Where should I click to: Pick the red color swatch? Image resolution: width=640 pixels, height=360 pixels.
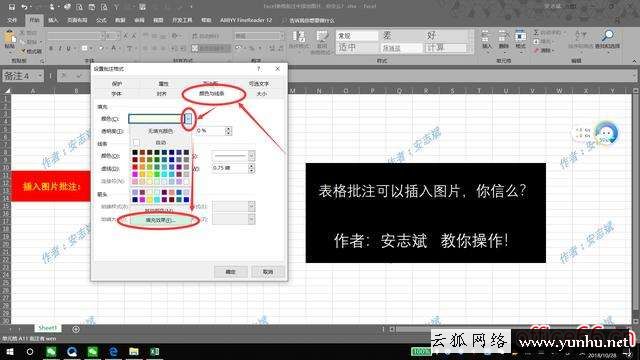(x=135, y=167)
